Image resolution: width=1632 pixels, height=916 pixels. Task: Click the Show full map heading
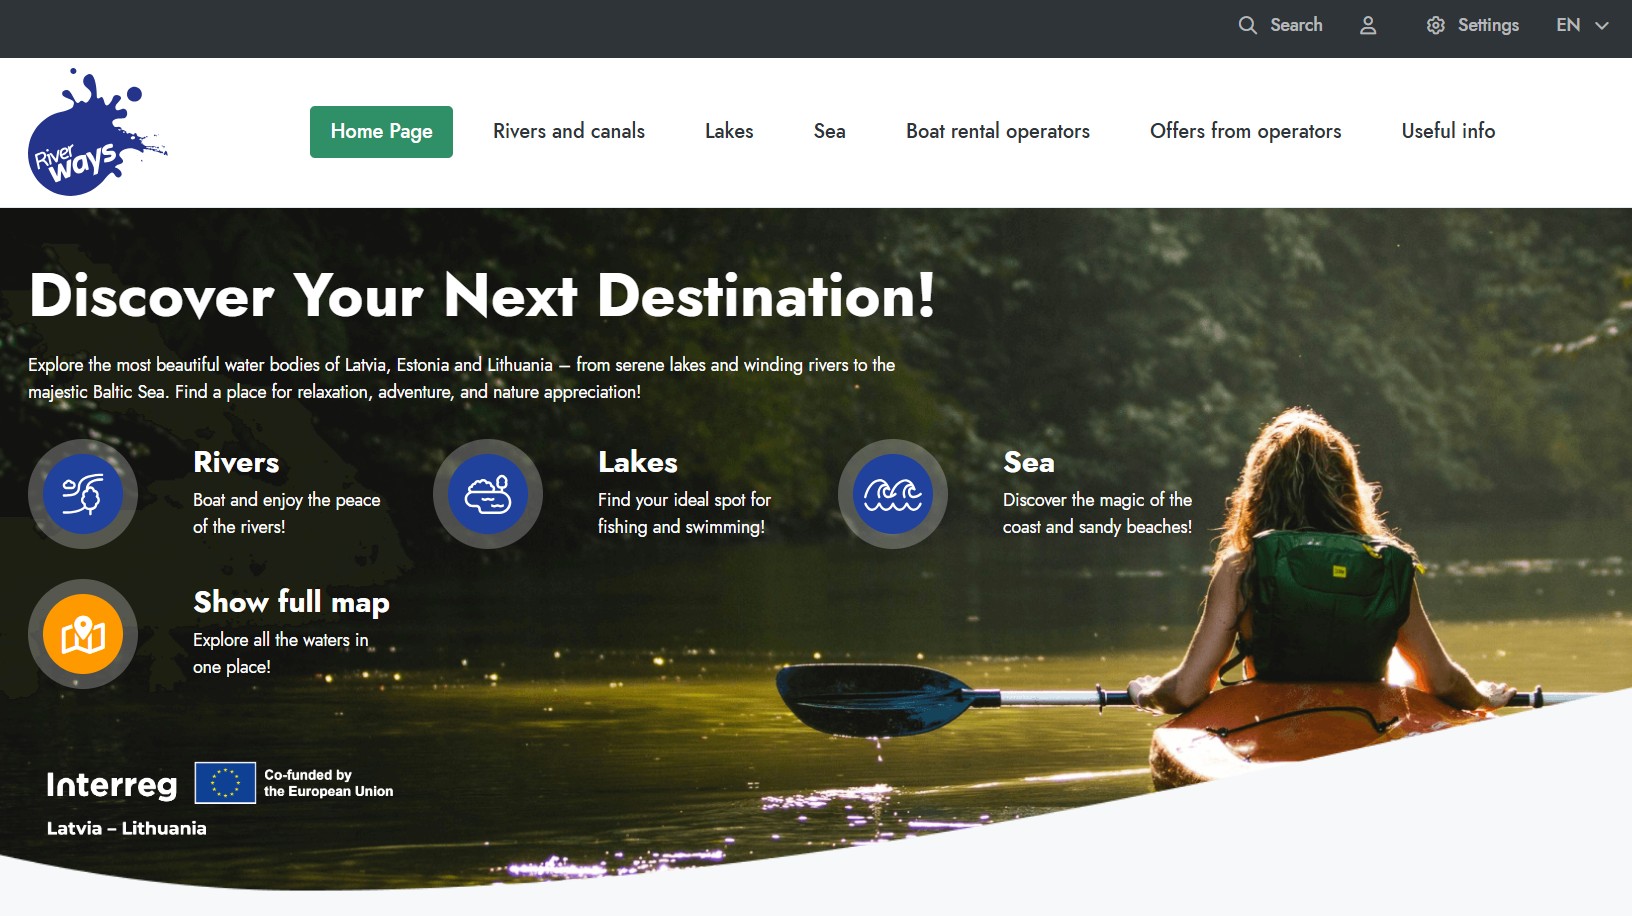point(291,602)
